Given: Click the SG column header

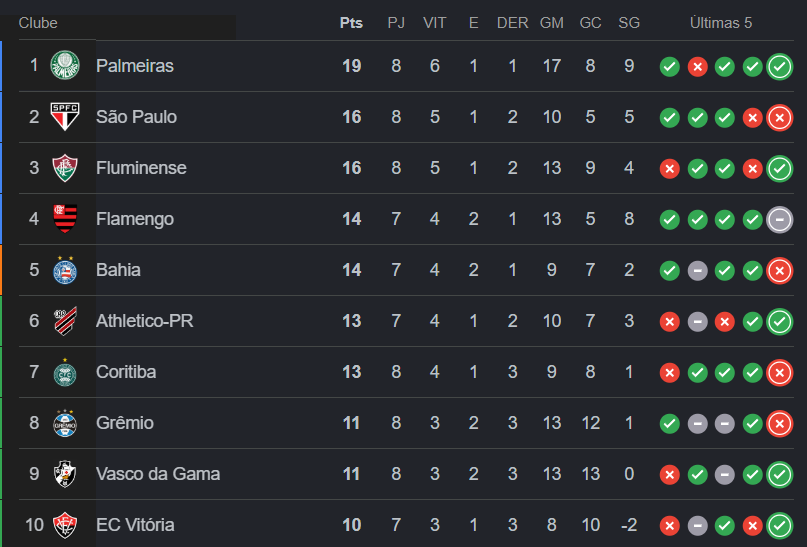Looking at the screenshot, I should point(629,23).
